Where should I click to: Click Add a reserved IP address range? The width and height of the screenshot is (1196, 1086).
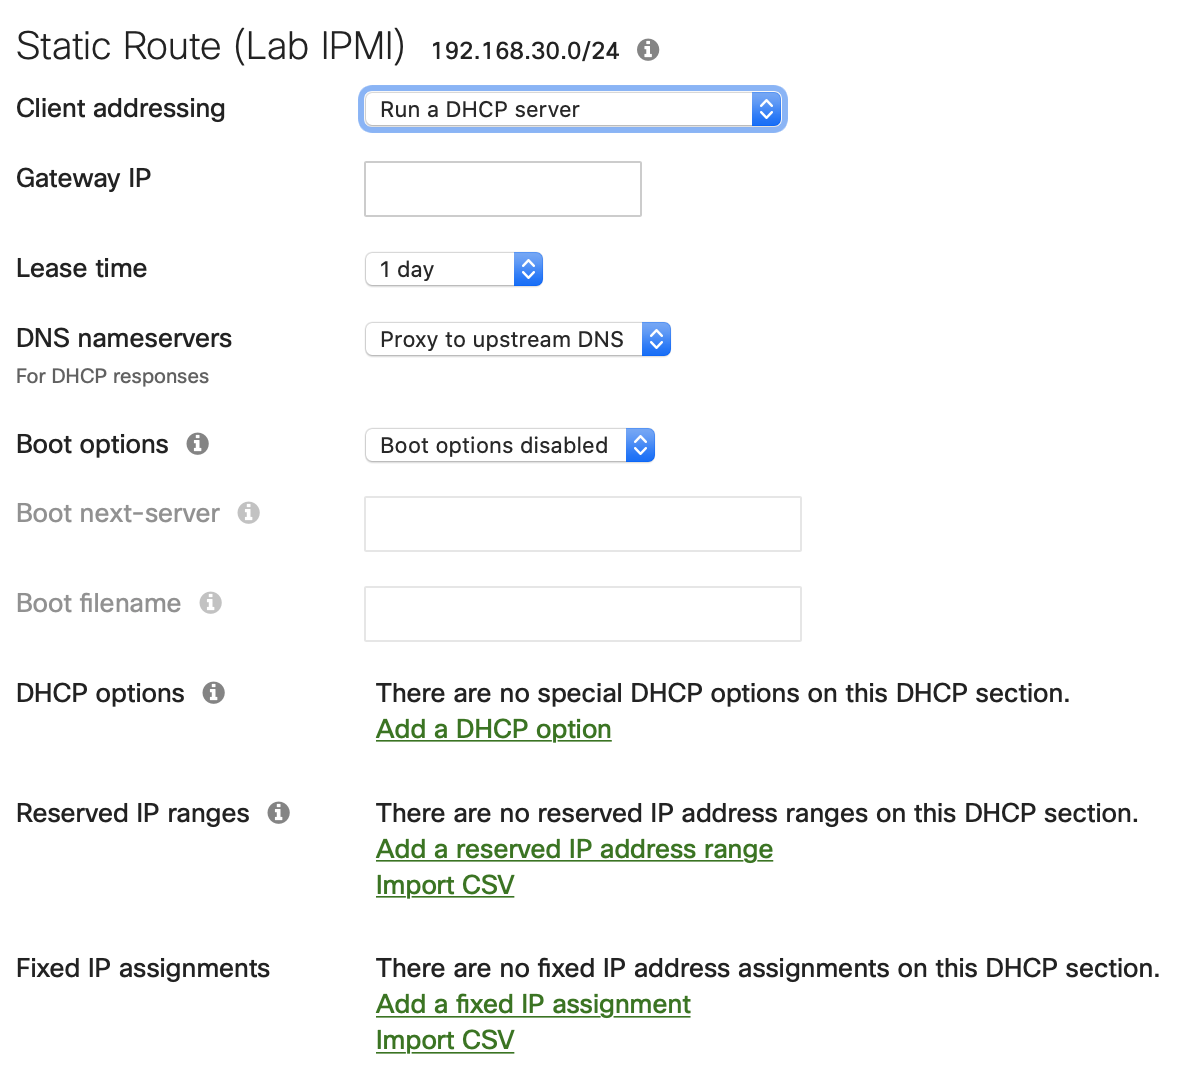click(574, 849)
